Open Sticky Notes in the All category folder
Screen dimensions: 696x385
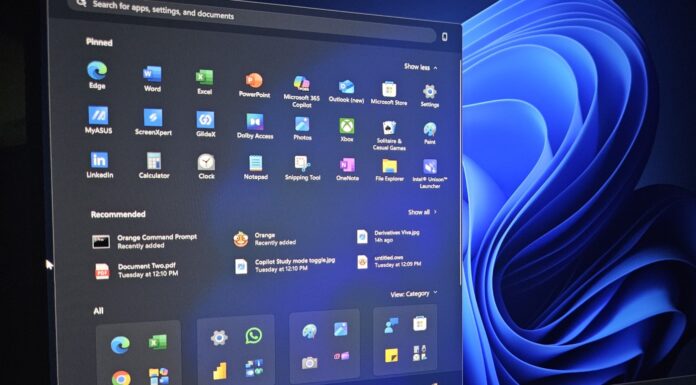point(391,355)
